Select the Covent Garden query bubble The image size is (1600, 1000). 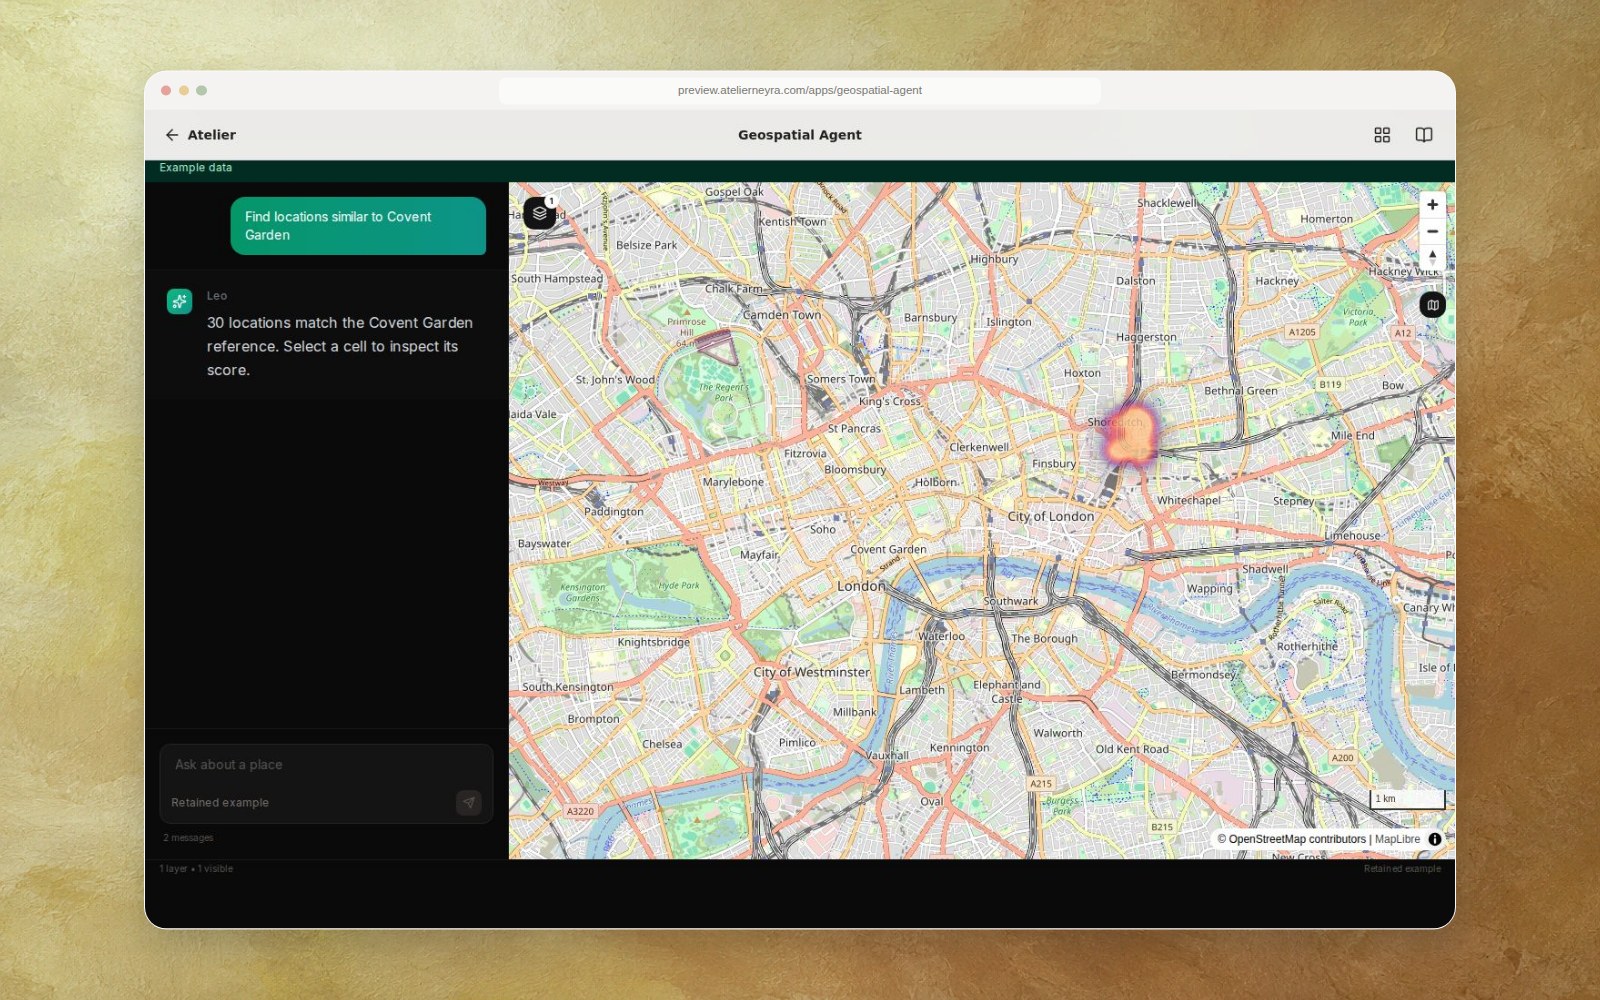coord(358,226)
